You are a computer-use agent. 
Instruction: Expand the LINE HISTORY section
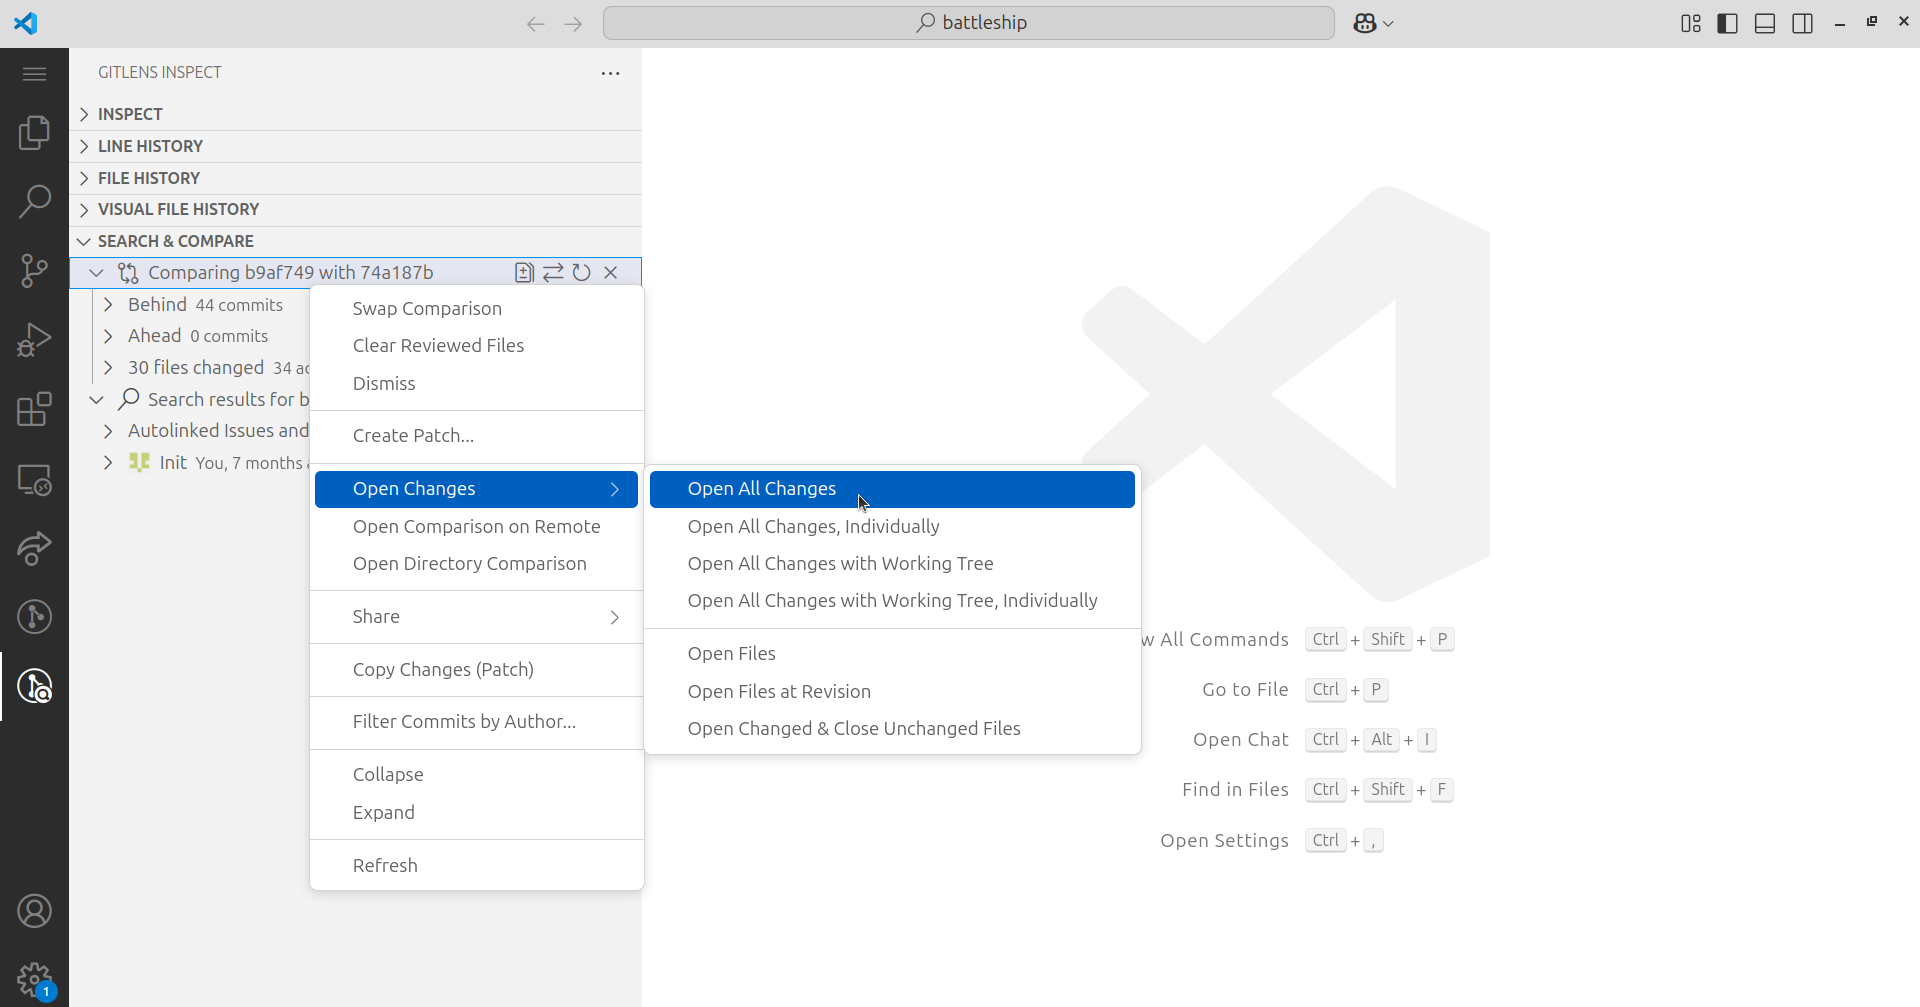[x=150, y=146]
